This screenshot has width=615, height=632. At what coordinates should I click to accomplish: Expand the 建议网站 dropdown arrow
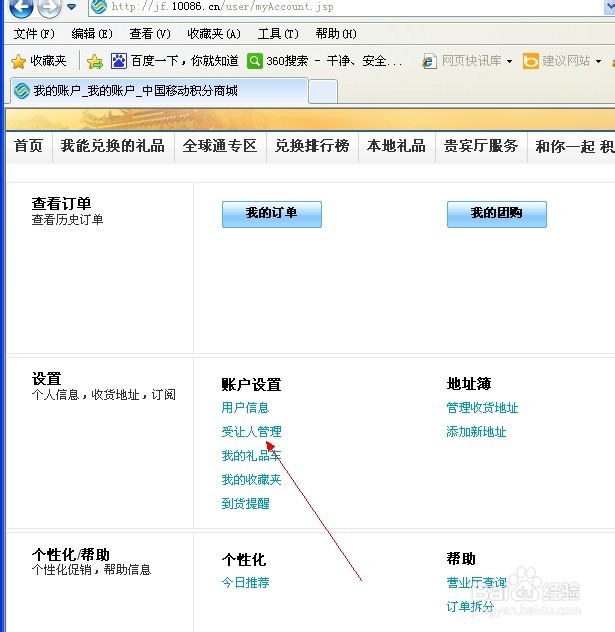click(598, 62)
